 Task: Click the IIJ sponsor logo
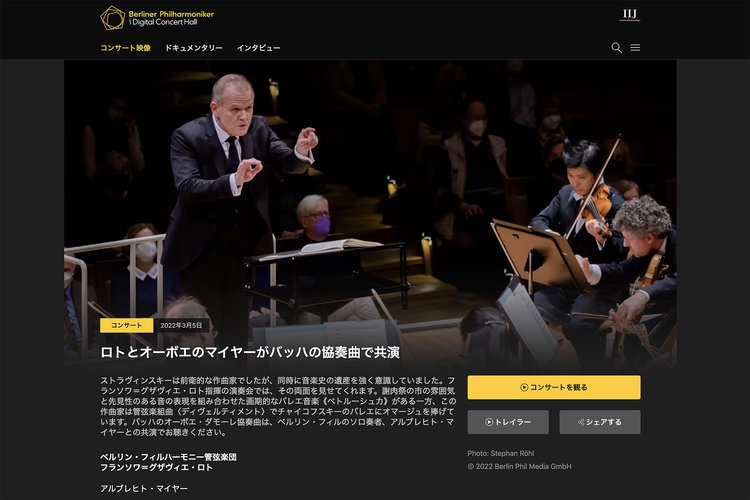coord(630,15)
